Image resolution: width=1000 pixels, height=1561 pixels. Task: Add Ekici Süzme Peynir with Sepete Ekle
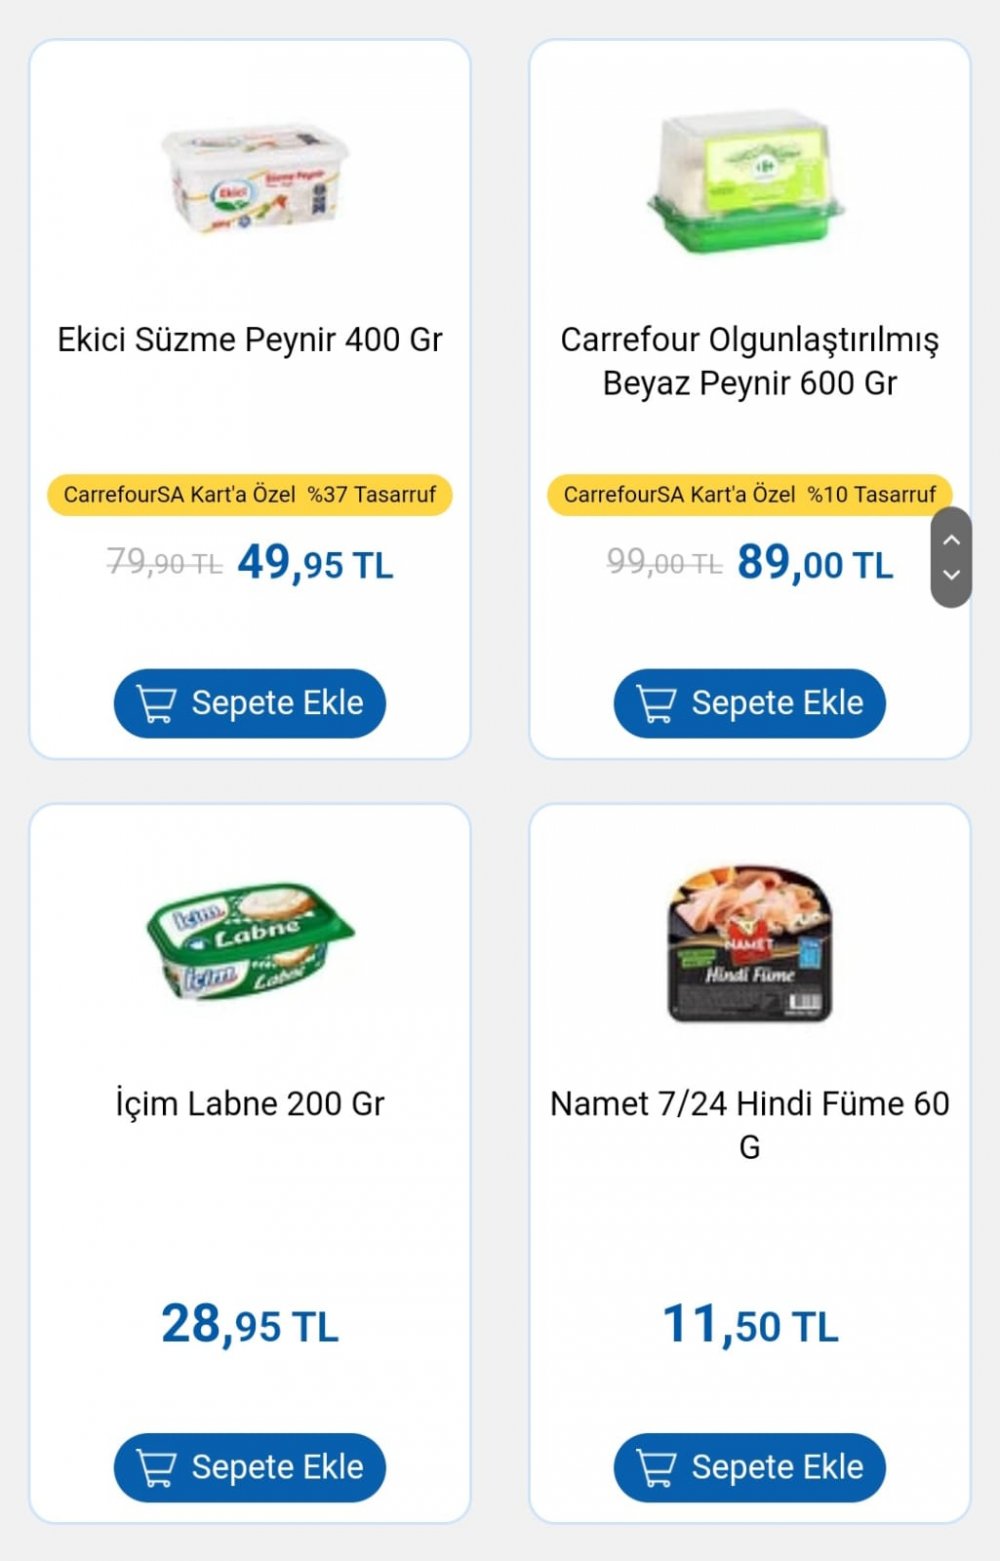click(250, 704)
